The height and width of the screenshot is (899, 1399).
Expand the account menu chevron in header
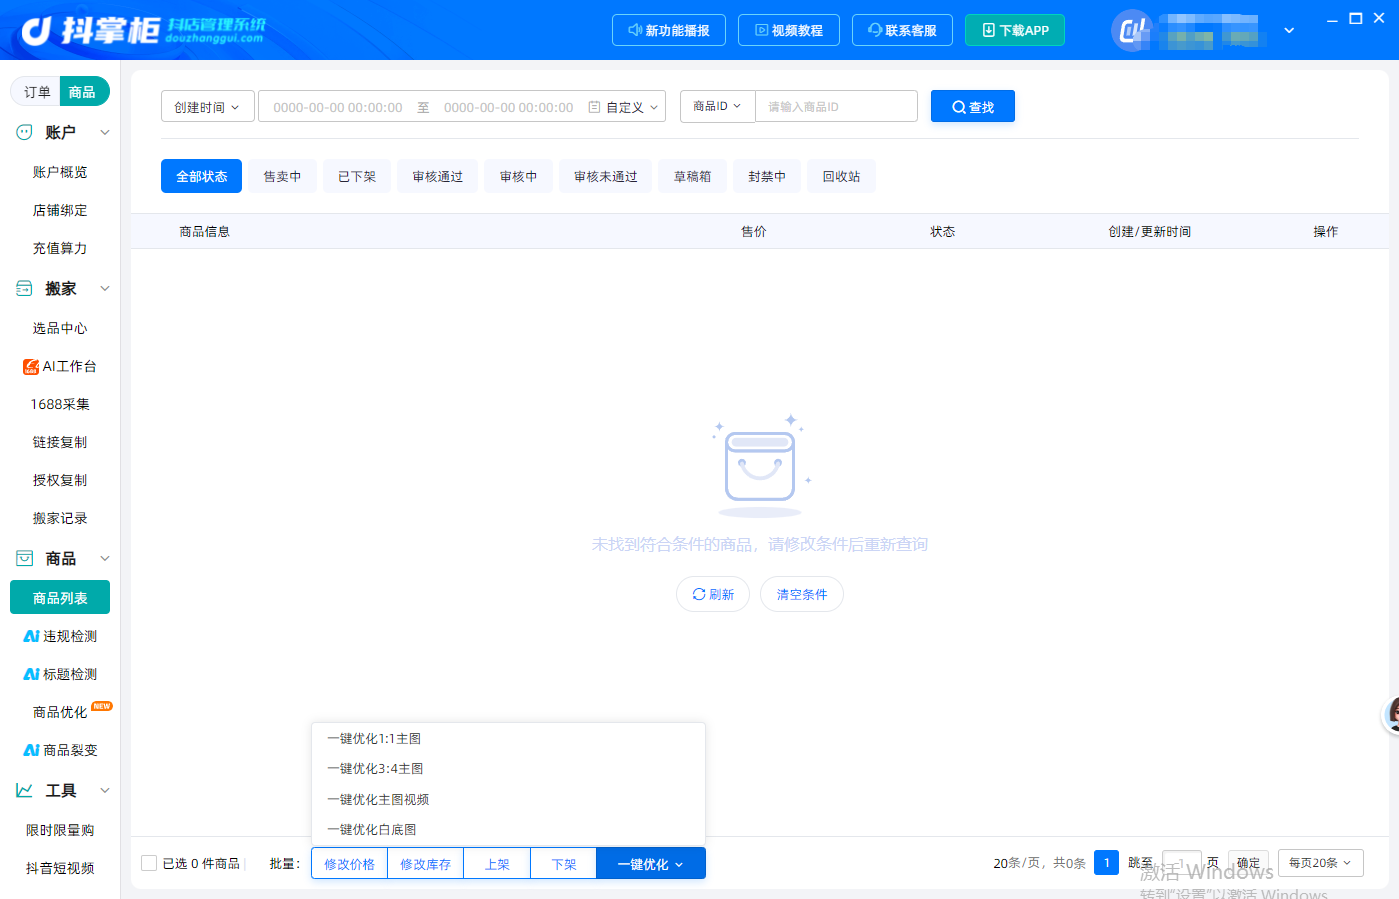(x=1289, y=31)
